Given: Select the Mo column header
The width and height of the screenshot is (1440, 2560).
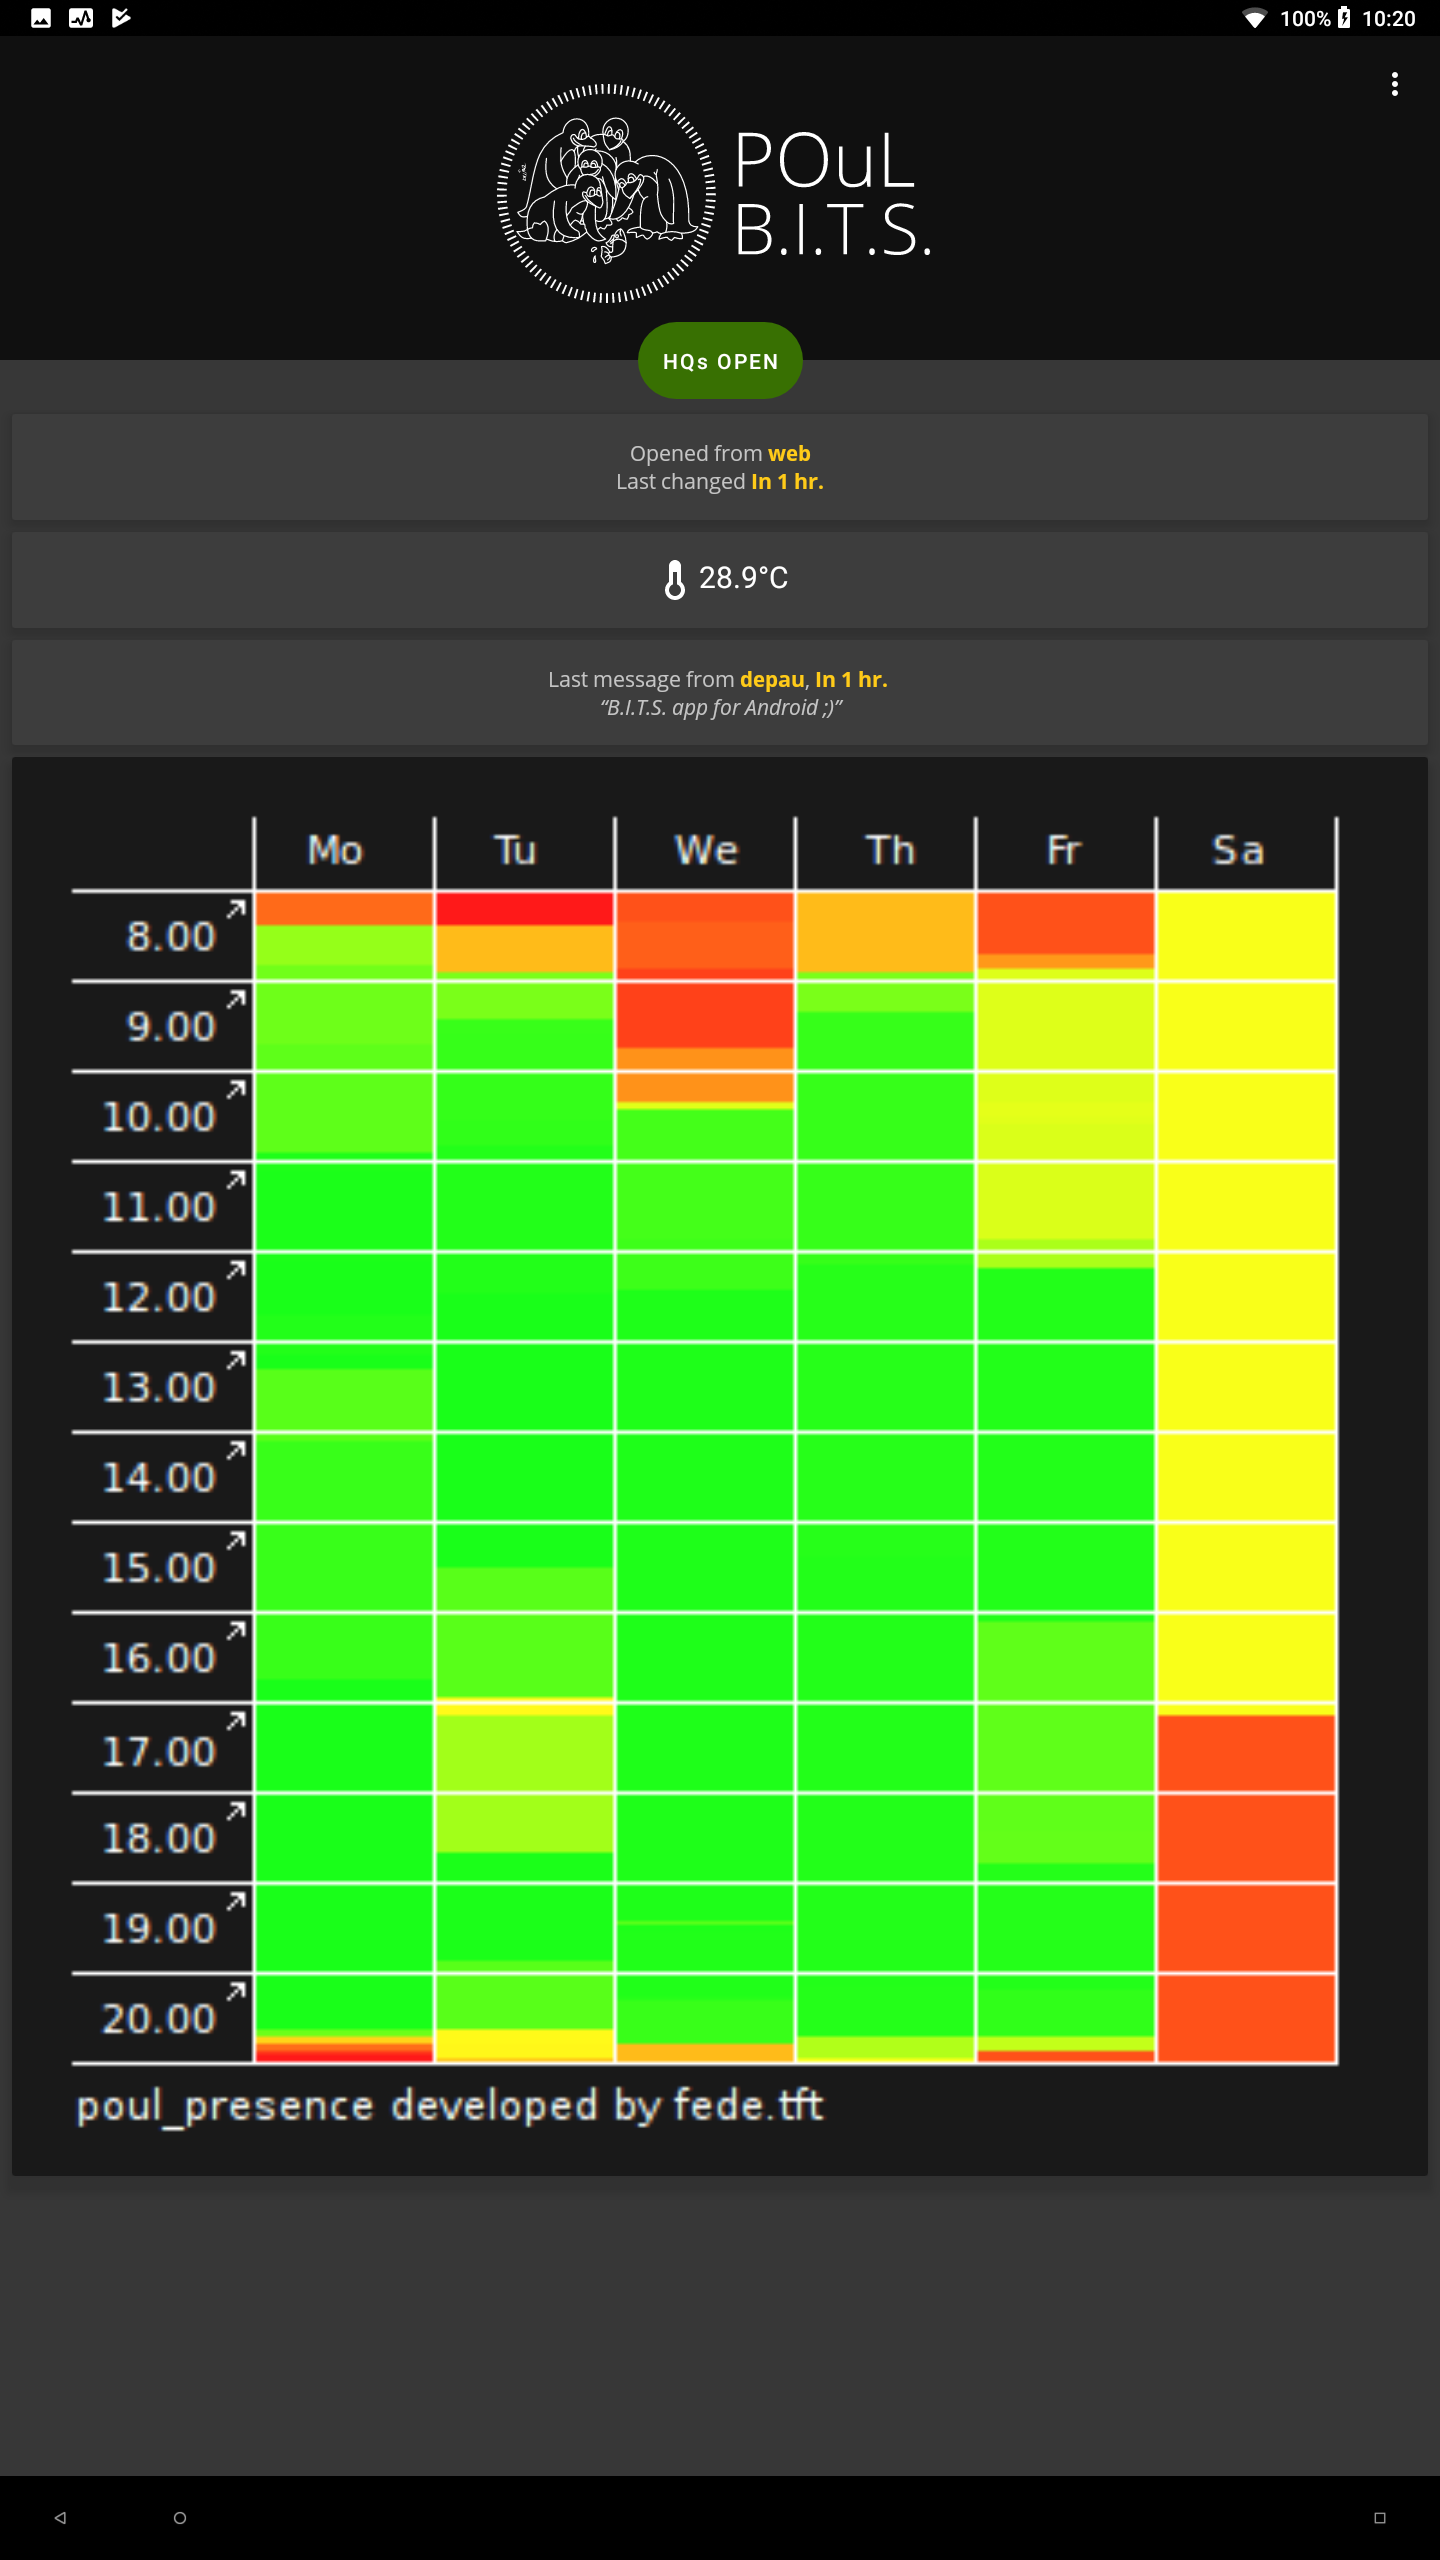Looking at the screenshot, I should click(x=335, y=851).
